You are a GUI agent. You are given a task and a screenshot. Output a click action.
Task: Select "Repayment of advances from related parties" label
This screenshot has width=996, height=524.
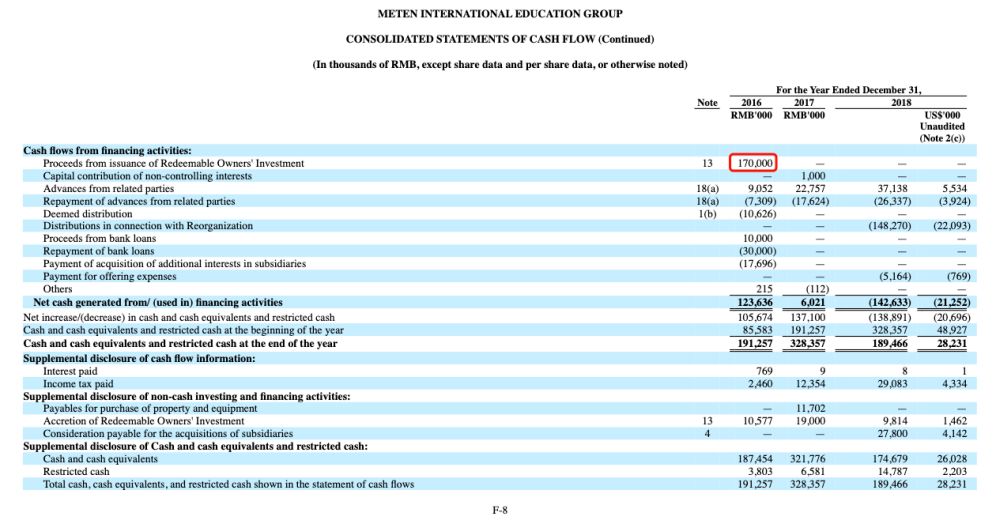point(139,201)
